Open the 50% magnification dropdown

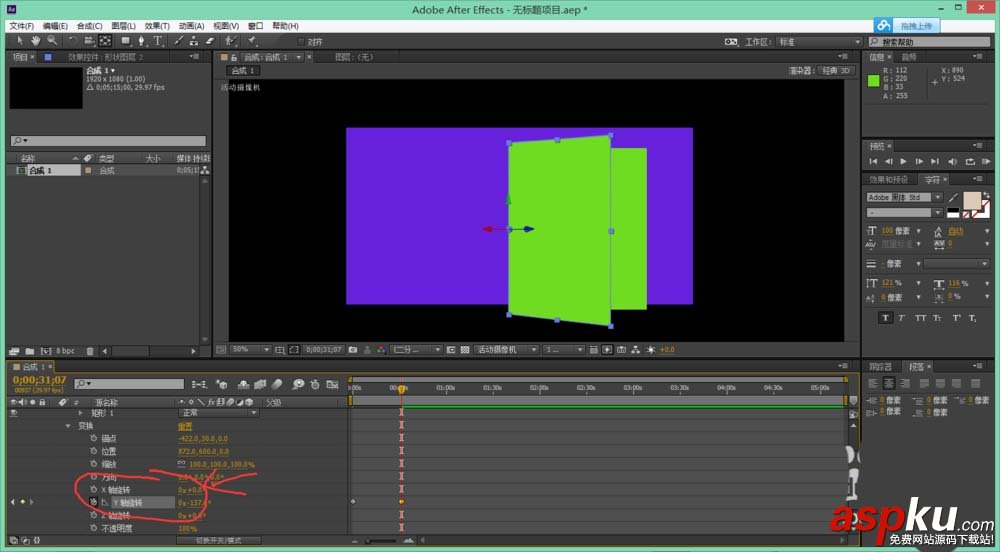click(x=251, y=350)
